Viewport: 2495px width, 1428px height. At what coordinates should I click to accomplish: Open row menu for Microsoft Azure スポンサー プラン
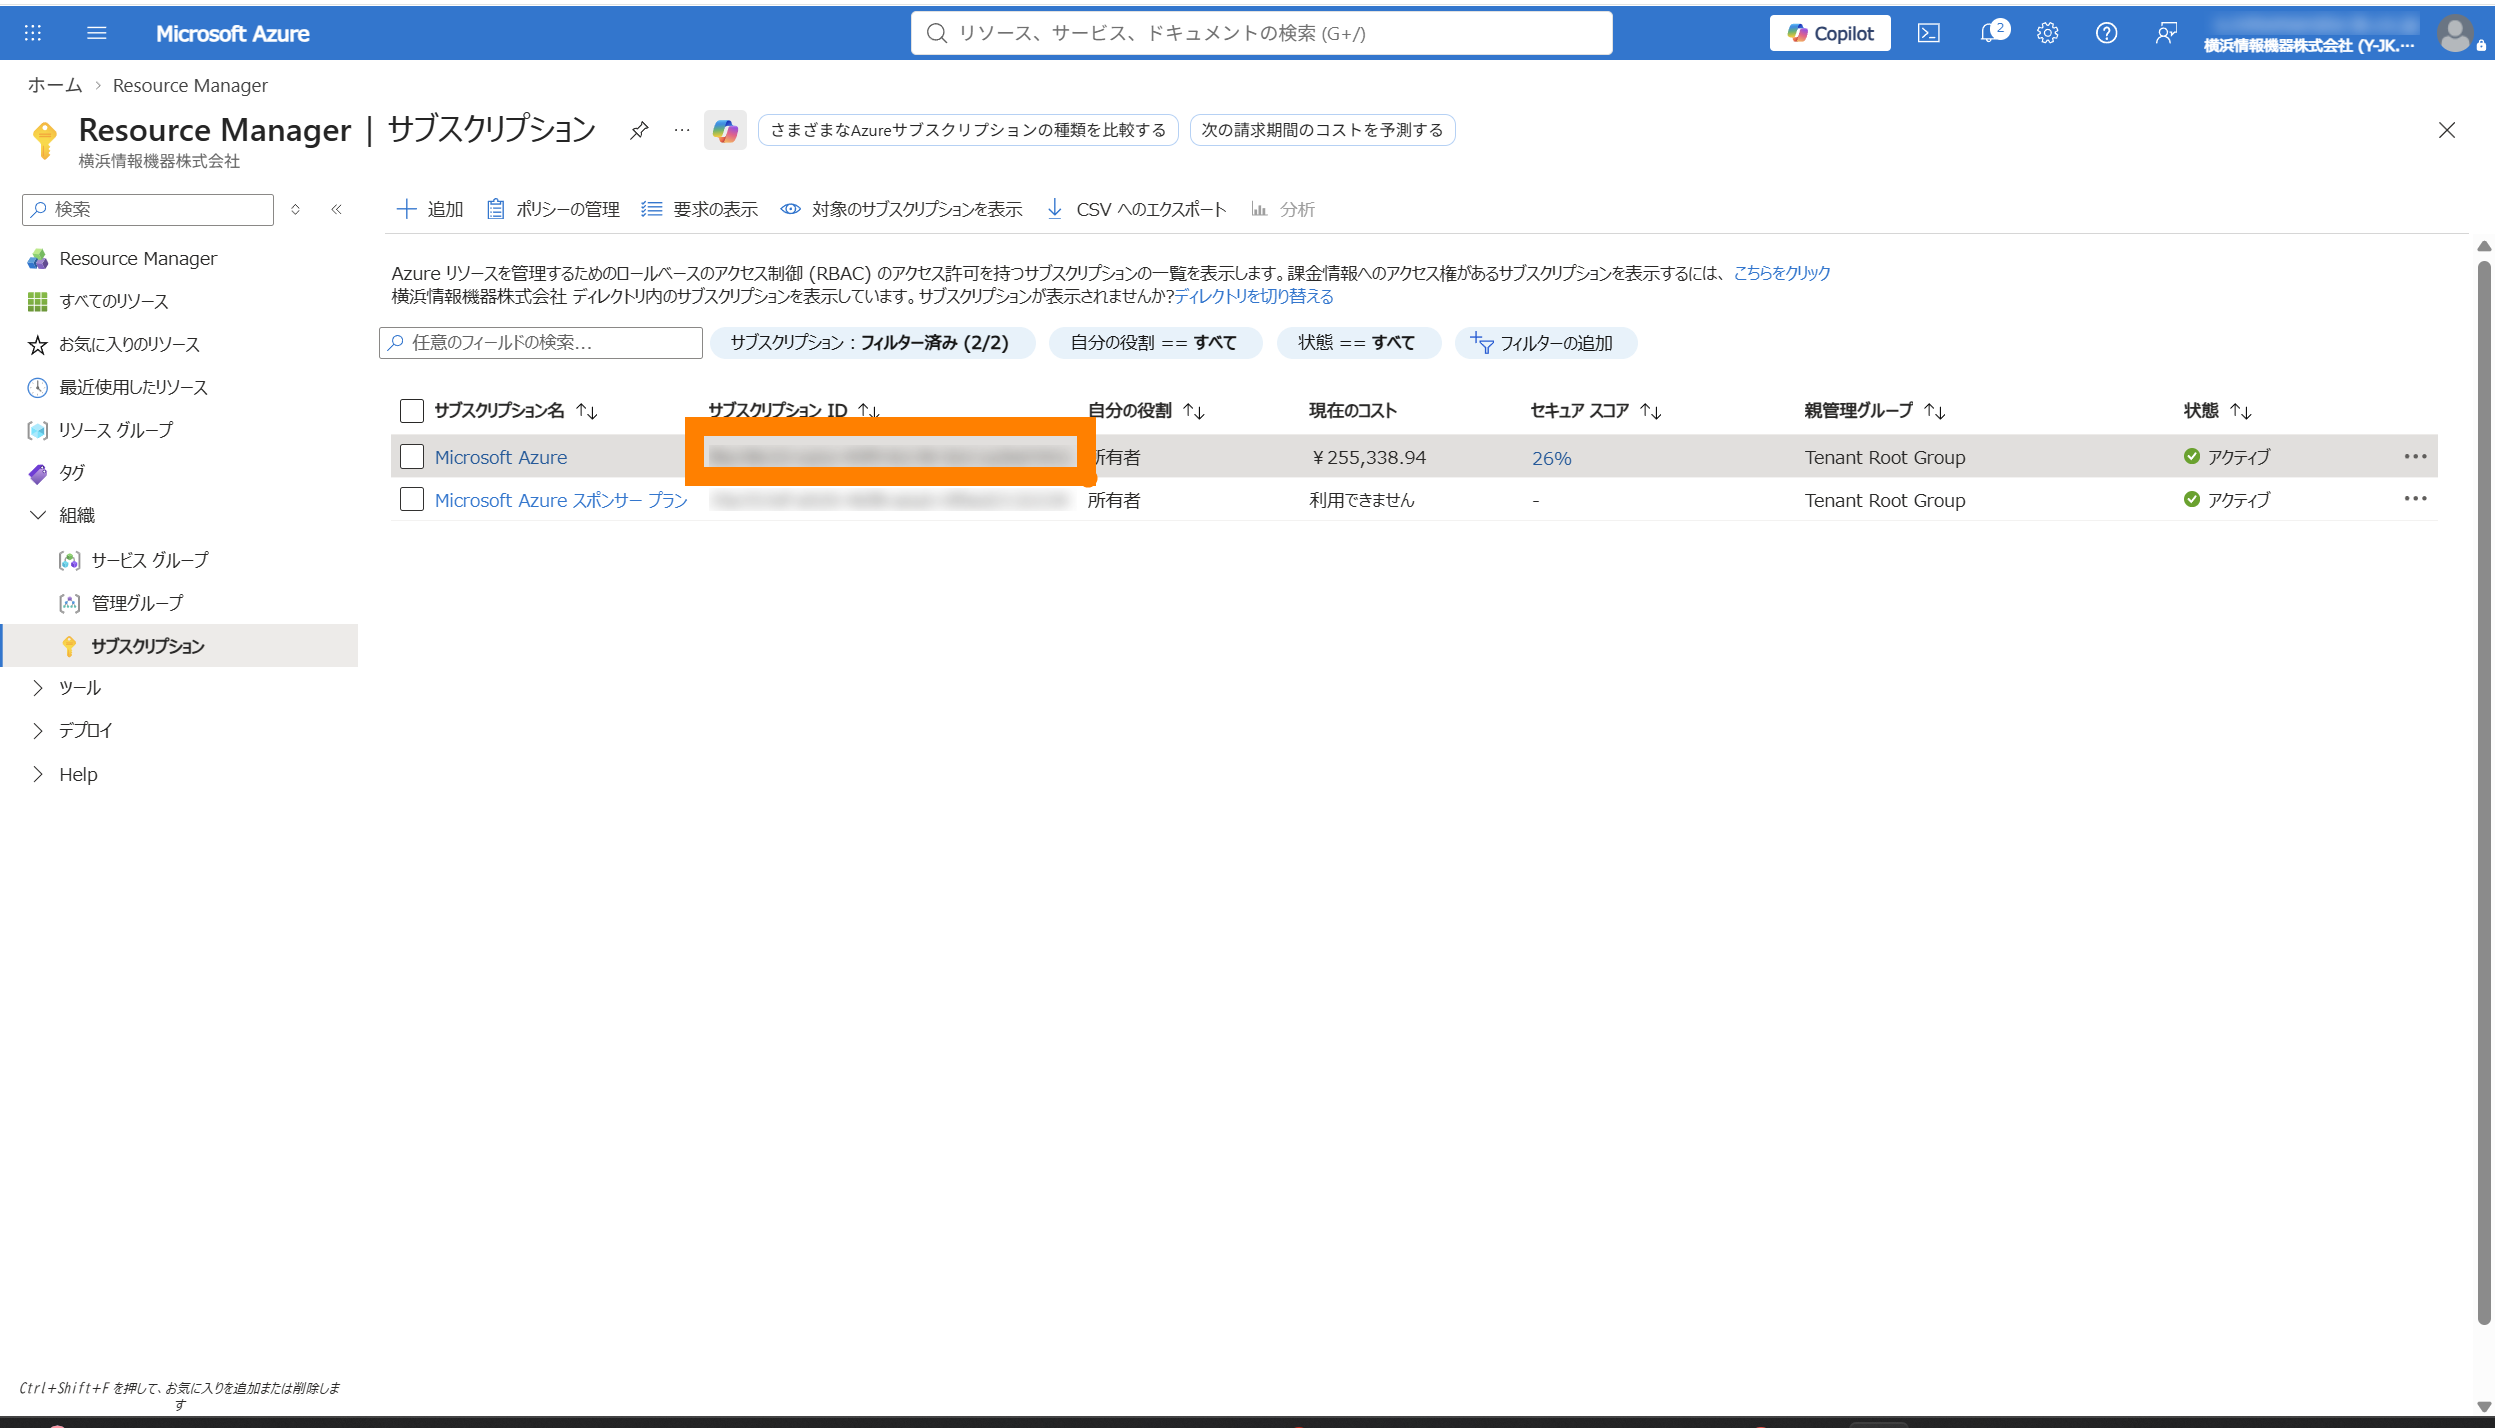click(x=2416, y=499)
